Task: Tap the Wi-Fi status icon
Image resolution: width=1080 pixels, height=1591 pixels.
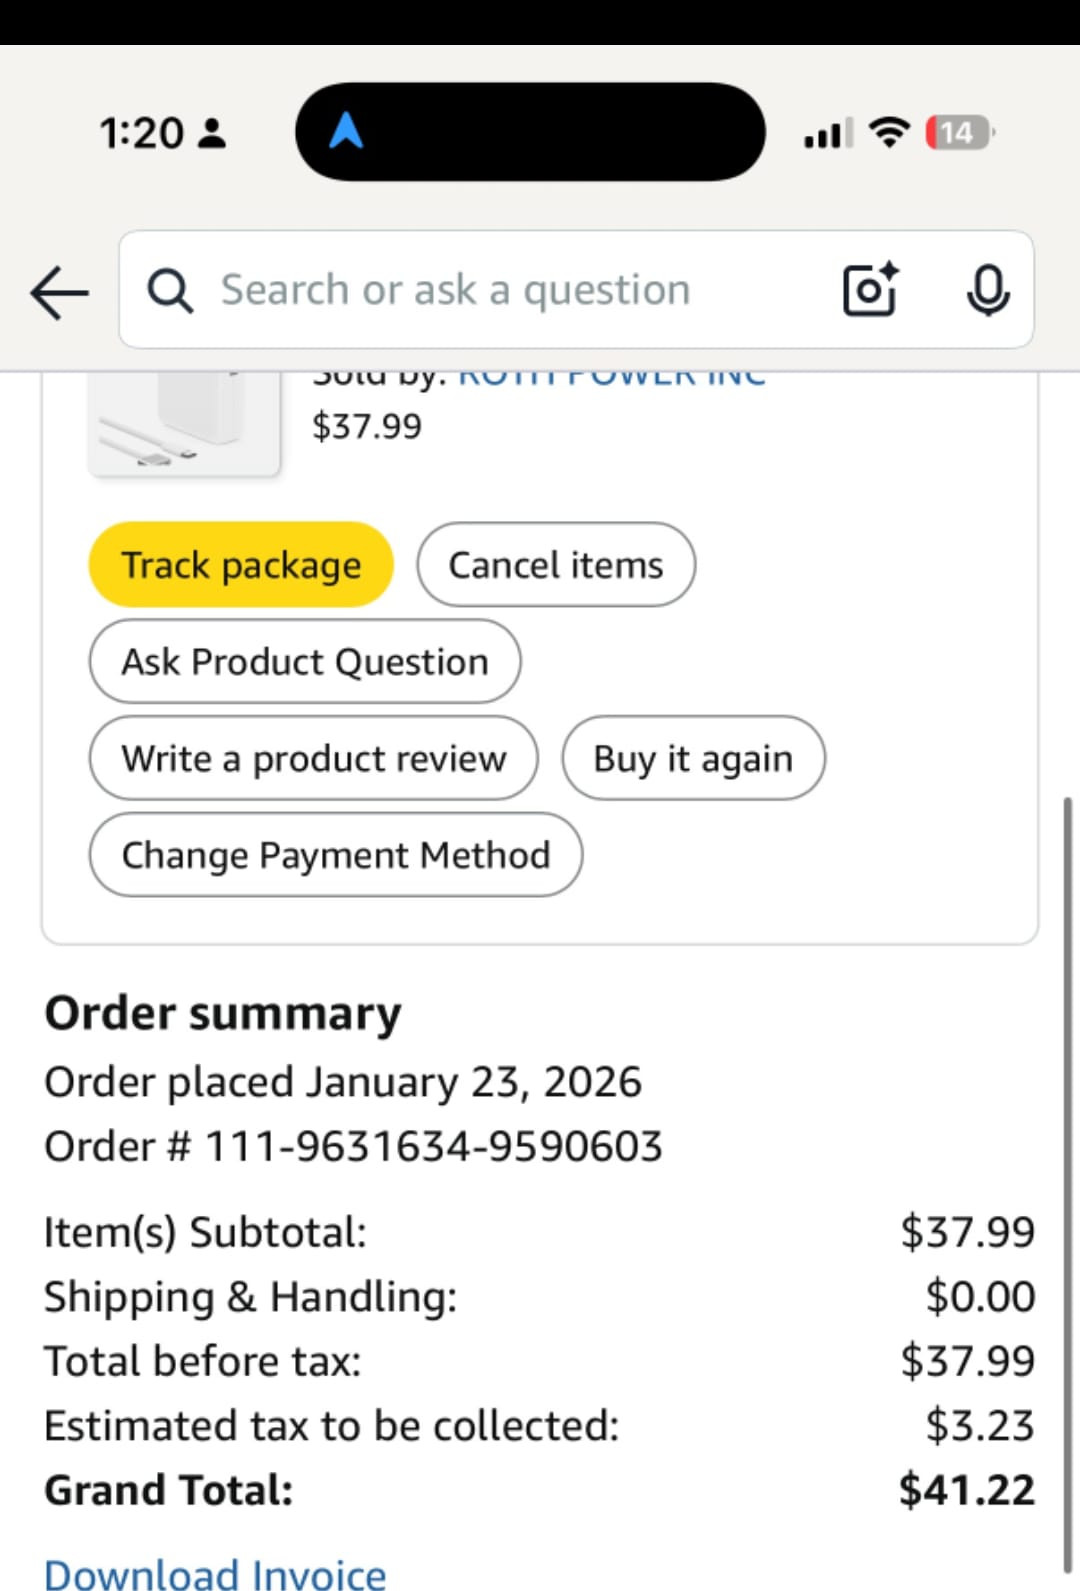Action: (x=889, y=132)
